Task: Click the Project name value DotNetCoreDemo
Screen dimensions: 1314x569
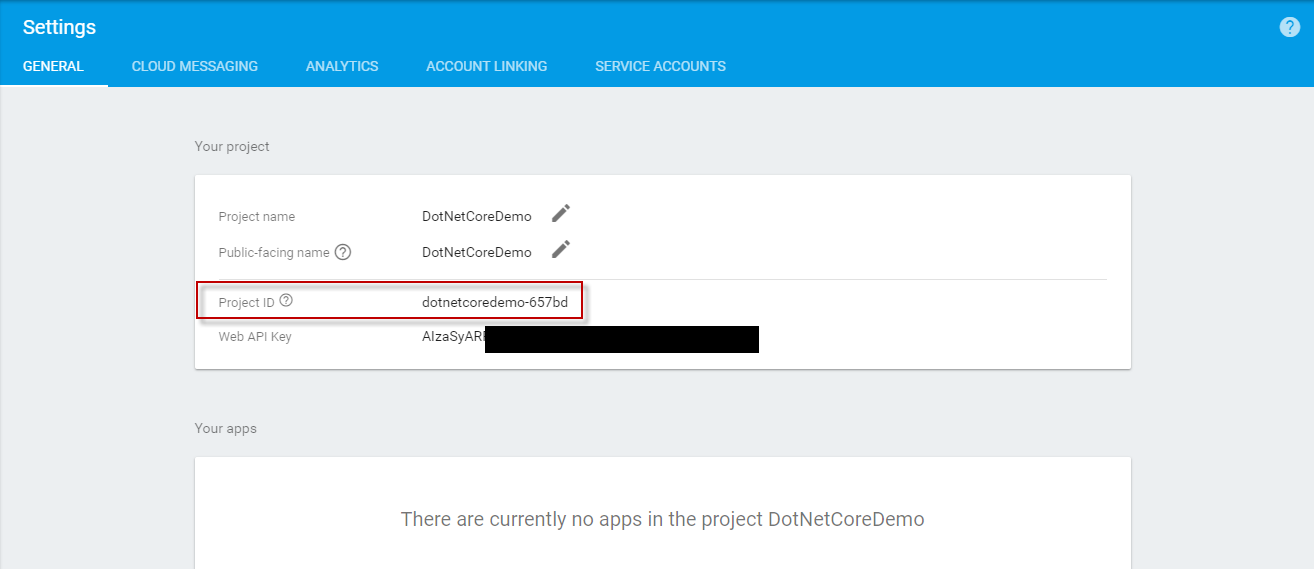Action: click(x=477, y=217)
